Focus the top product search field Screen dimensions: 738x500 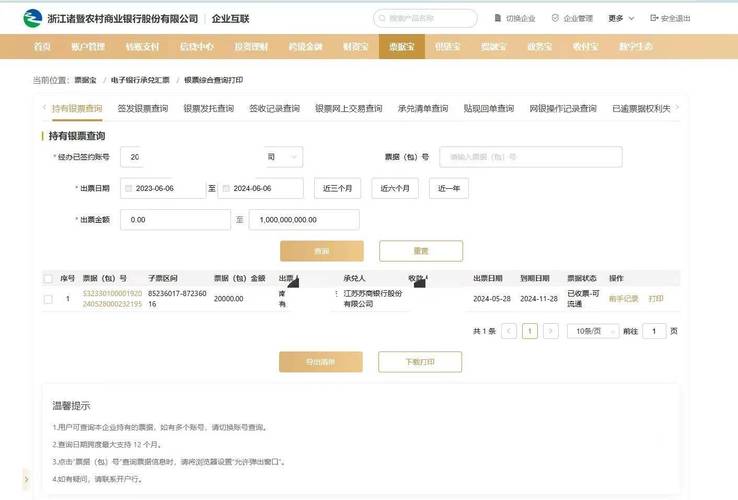point(425,18)
